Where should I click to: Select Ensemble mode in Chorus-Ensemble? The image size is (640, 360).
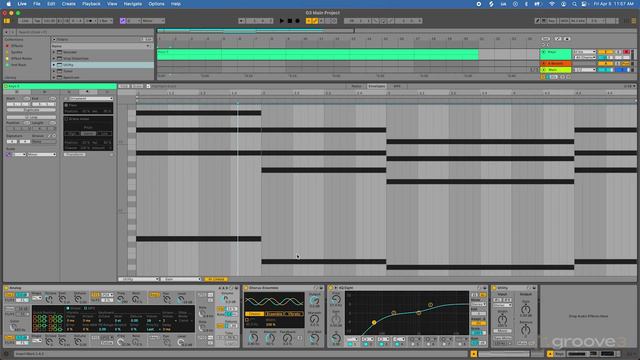coord(275,314)
